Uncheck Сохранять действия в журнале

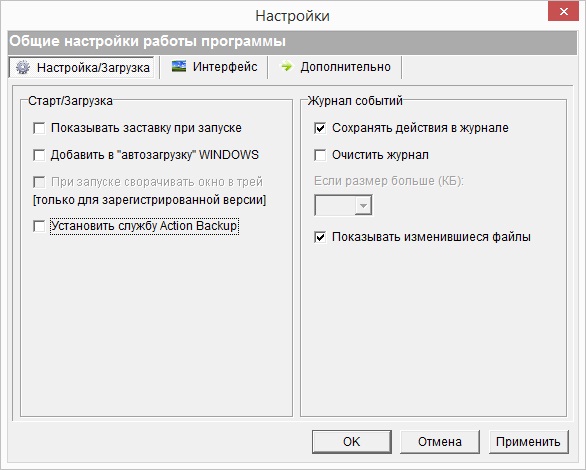coord(320,128)
